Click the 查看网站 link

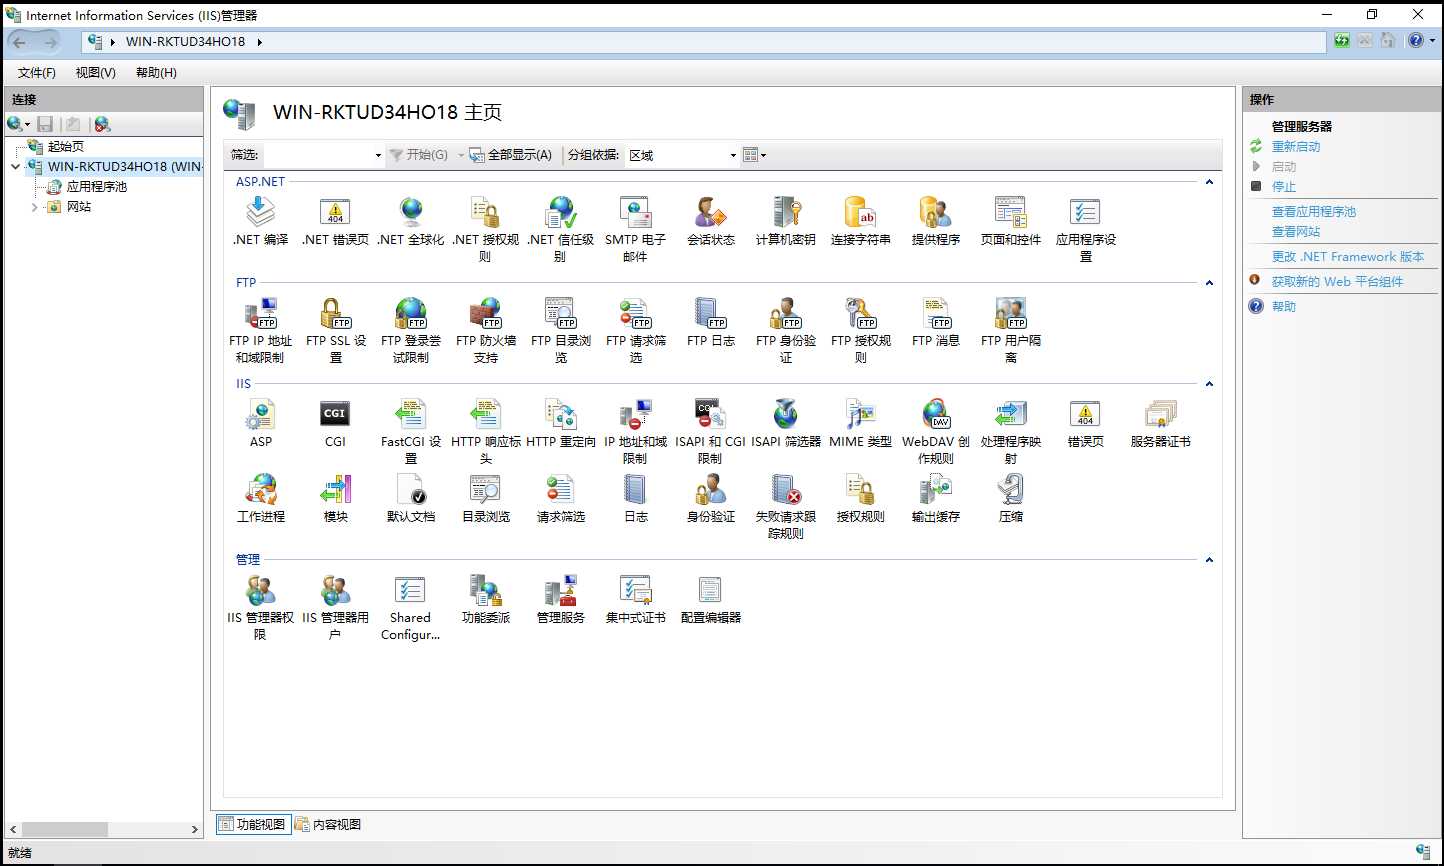(x=1296, y=232)
